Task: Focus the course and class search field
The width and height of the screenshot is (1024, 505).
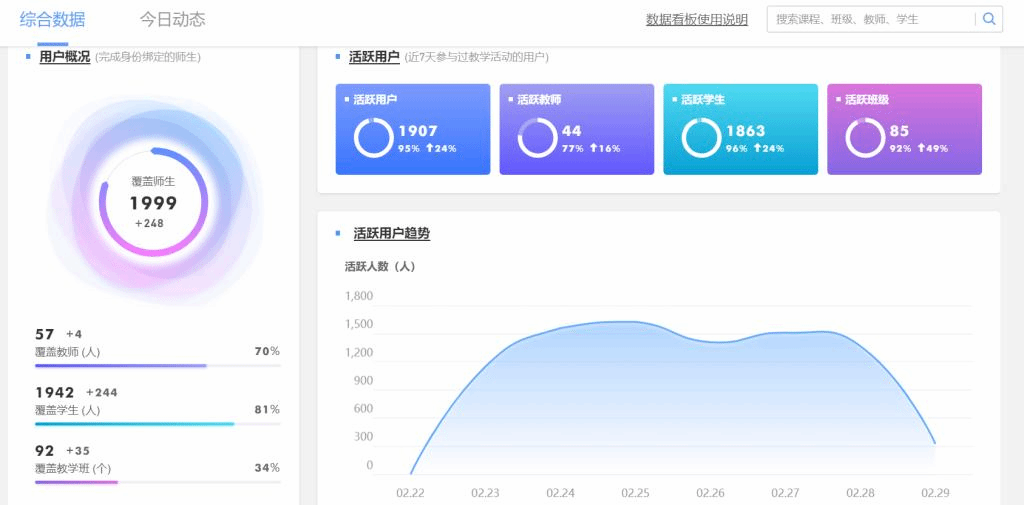Action: point(870,19)
